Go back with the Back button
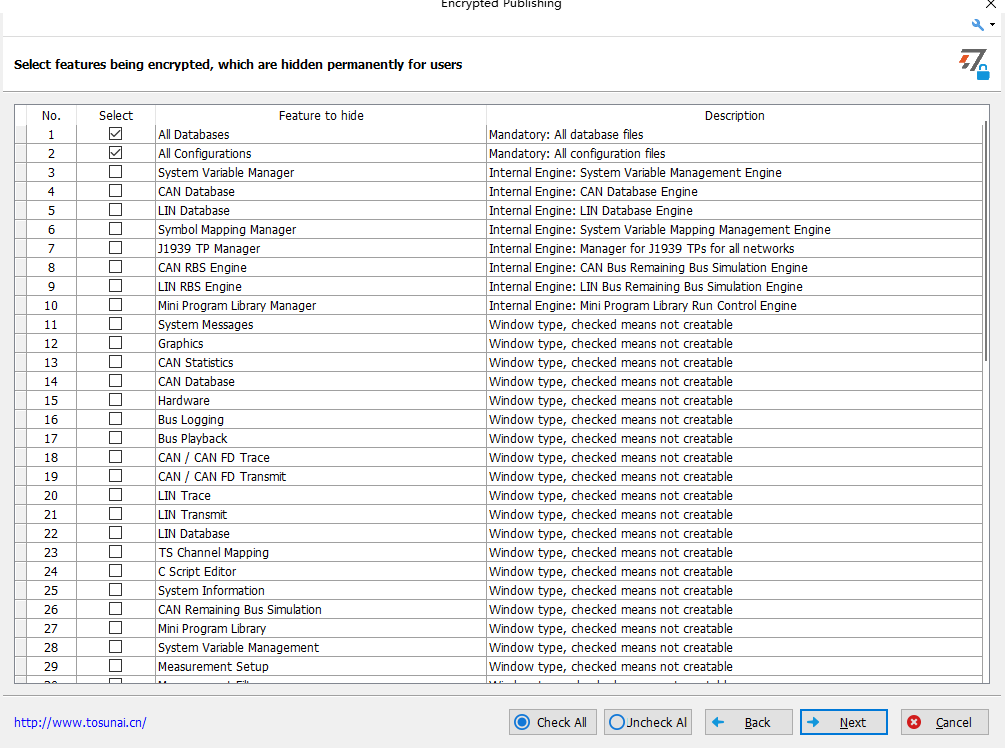The height and width of the screenshot is (748, 1005). (748, 722)
